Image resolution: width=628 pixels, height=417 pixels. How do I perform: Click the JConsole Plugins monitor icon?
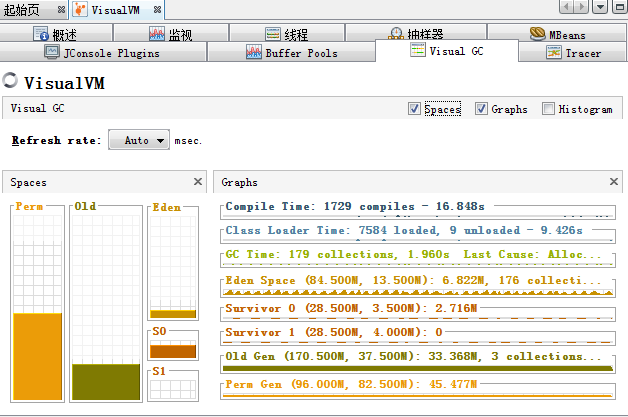pos(52,52)
